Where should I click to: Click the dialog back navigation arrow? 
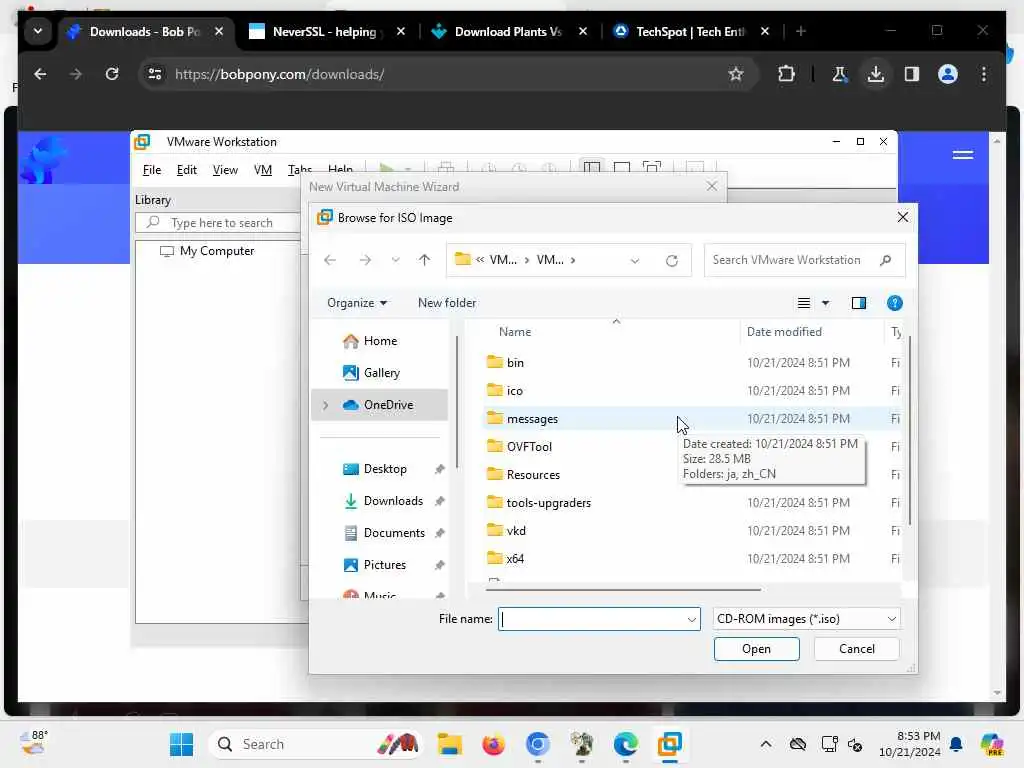330,260
